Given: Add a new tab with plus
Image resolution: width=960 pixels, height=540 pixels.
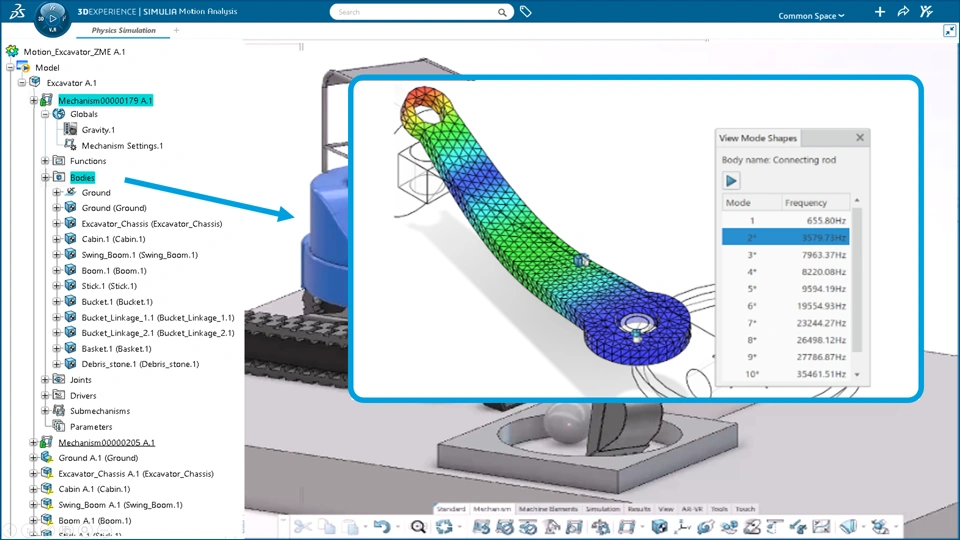Looking at the screenshot, I should [x=176, y=30].
